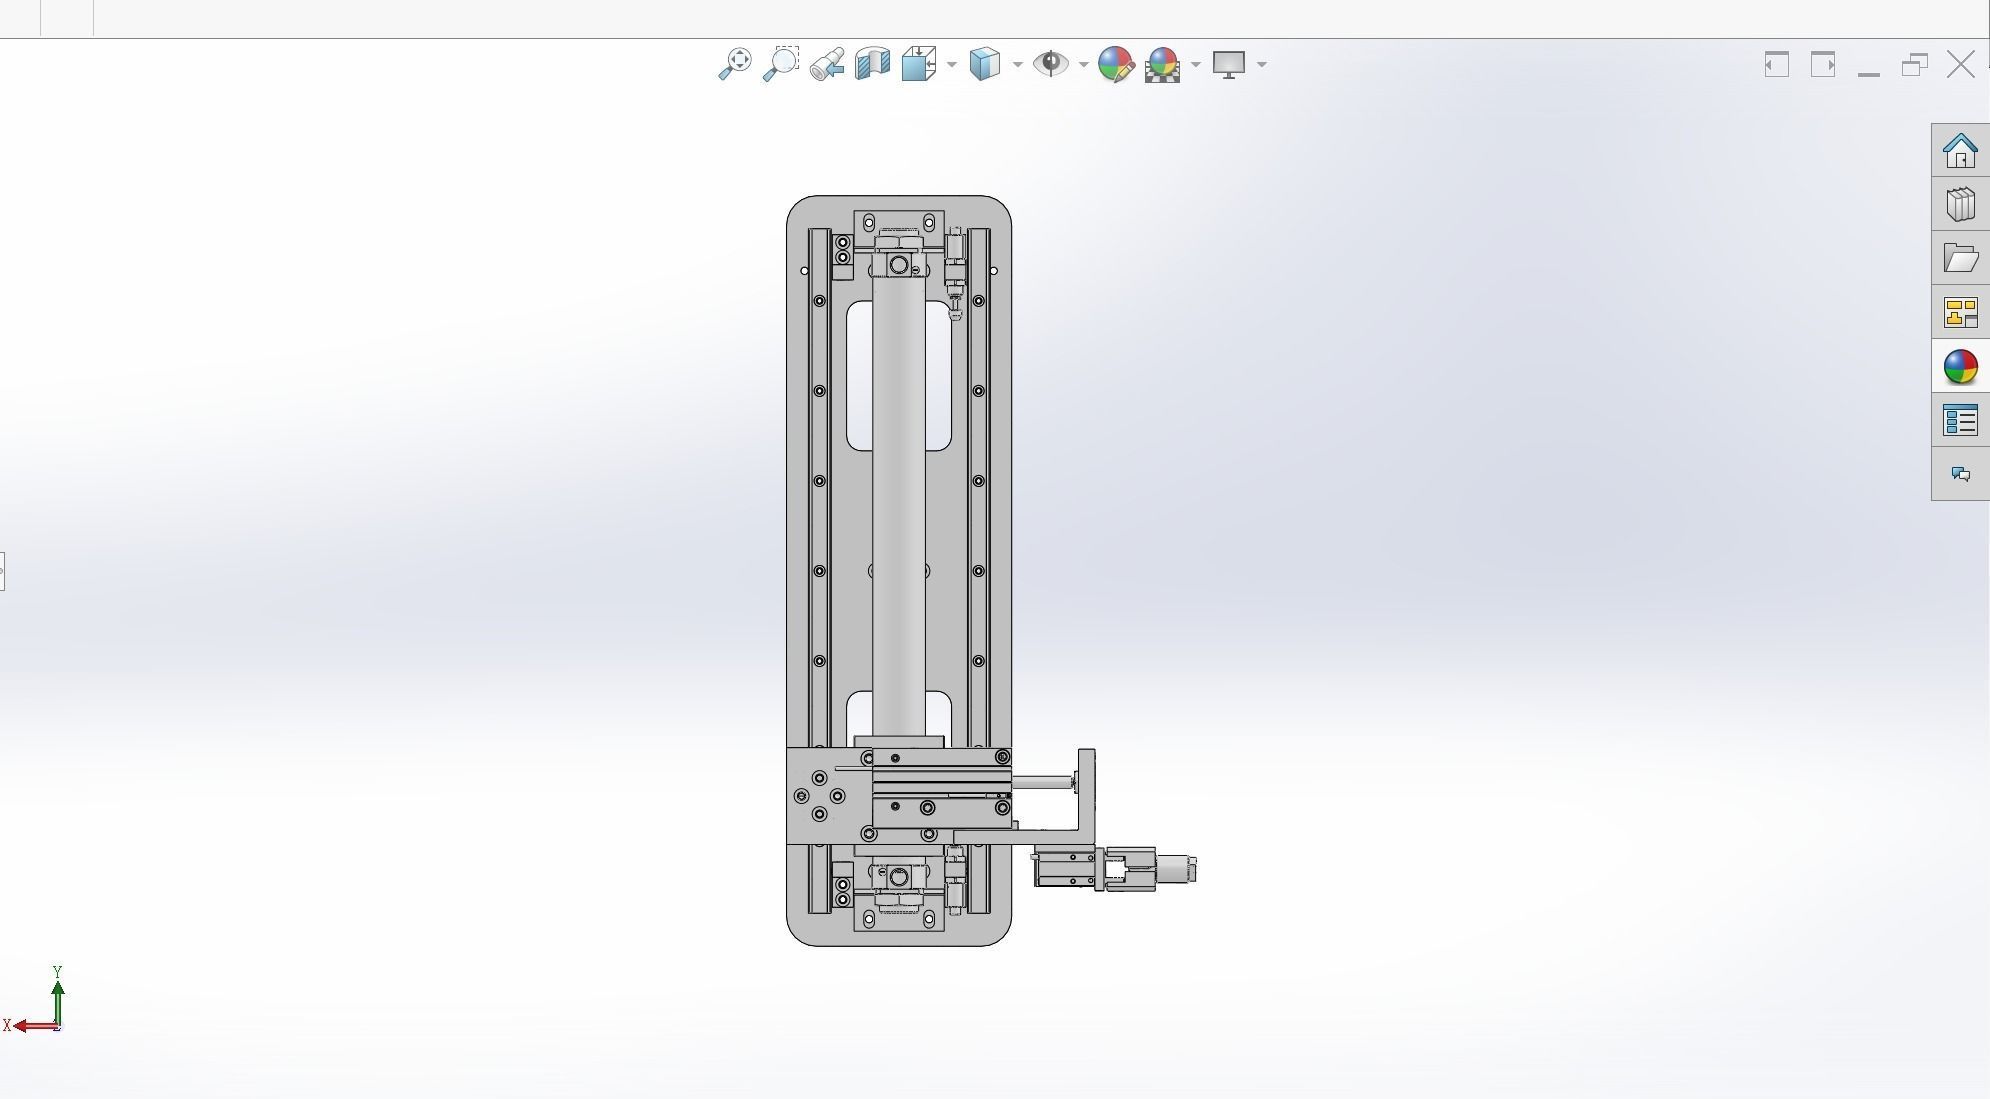This screenshot has height=1099, width=1990.
Task: Toggle the Hide/Show Items eye icon
Action: (1050, 64)
